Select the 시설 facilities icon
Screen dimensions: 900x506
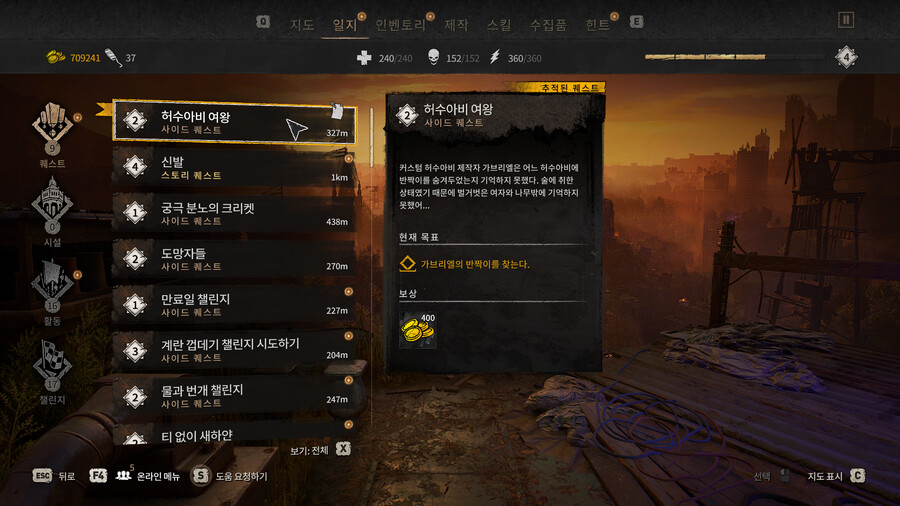coord(52,205)
